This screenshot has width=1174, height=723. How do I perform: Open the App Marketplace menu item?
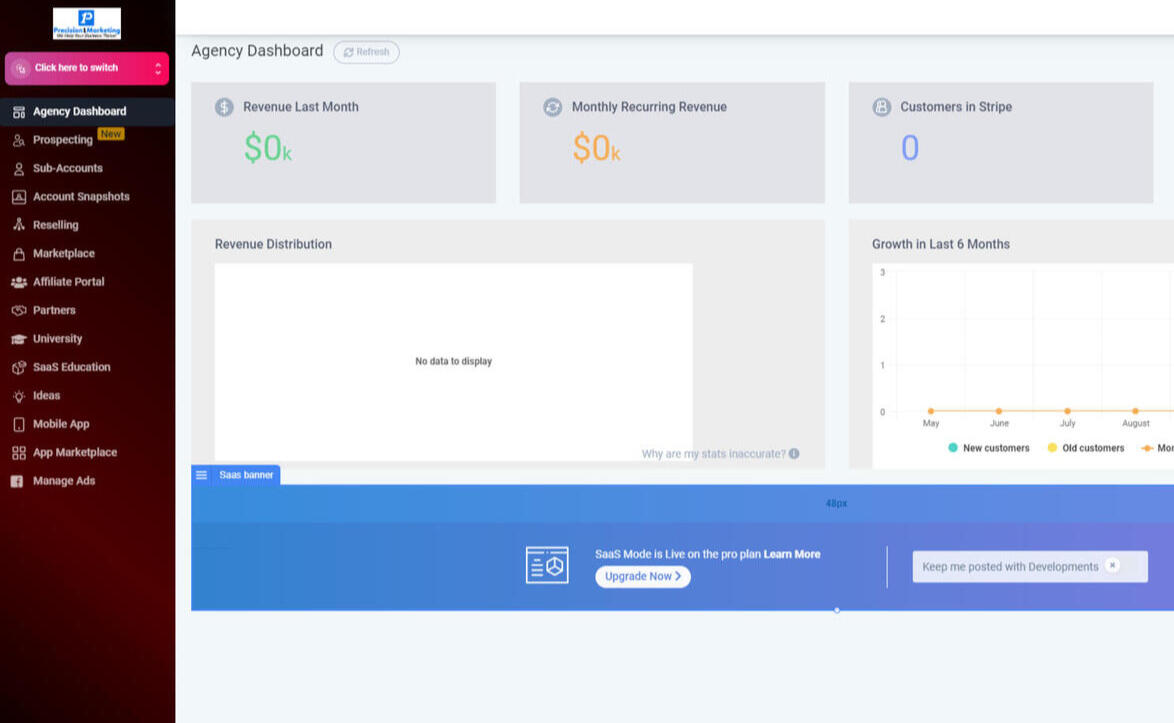point(74,453)
